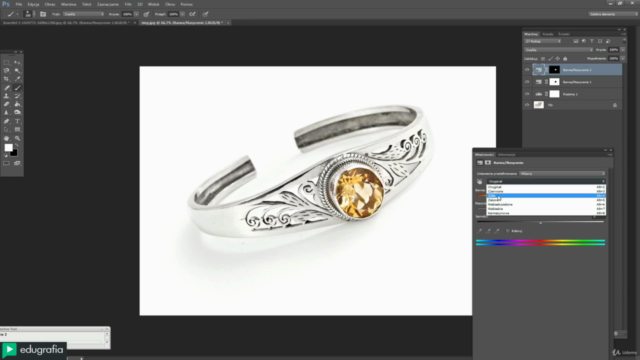Select the Move tool
The height and width of the screenshot is (360, 640).
[x=17, y=62]
